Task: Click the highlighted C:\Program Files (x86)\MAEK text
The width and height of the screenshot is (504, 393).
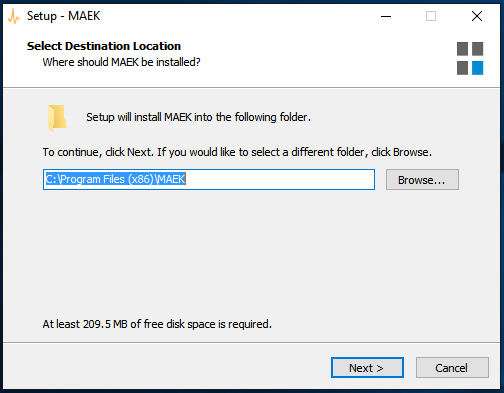Action: pyautogui.click(x=115, y=179)
